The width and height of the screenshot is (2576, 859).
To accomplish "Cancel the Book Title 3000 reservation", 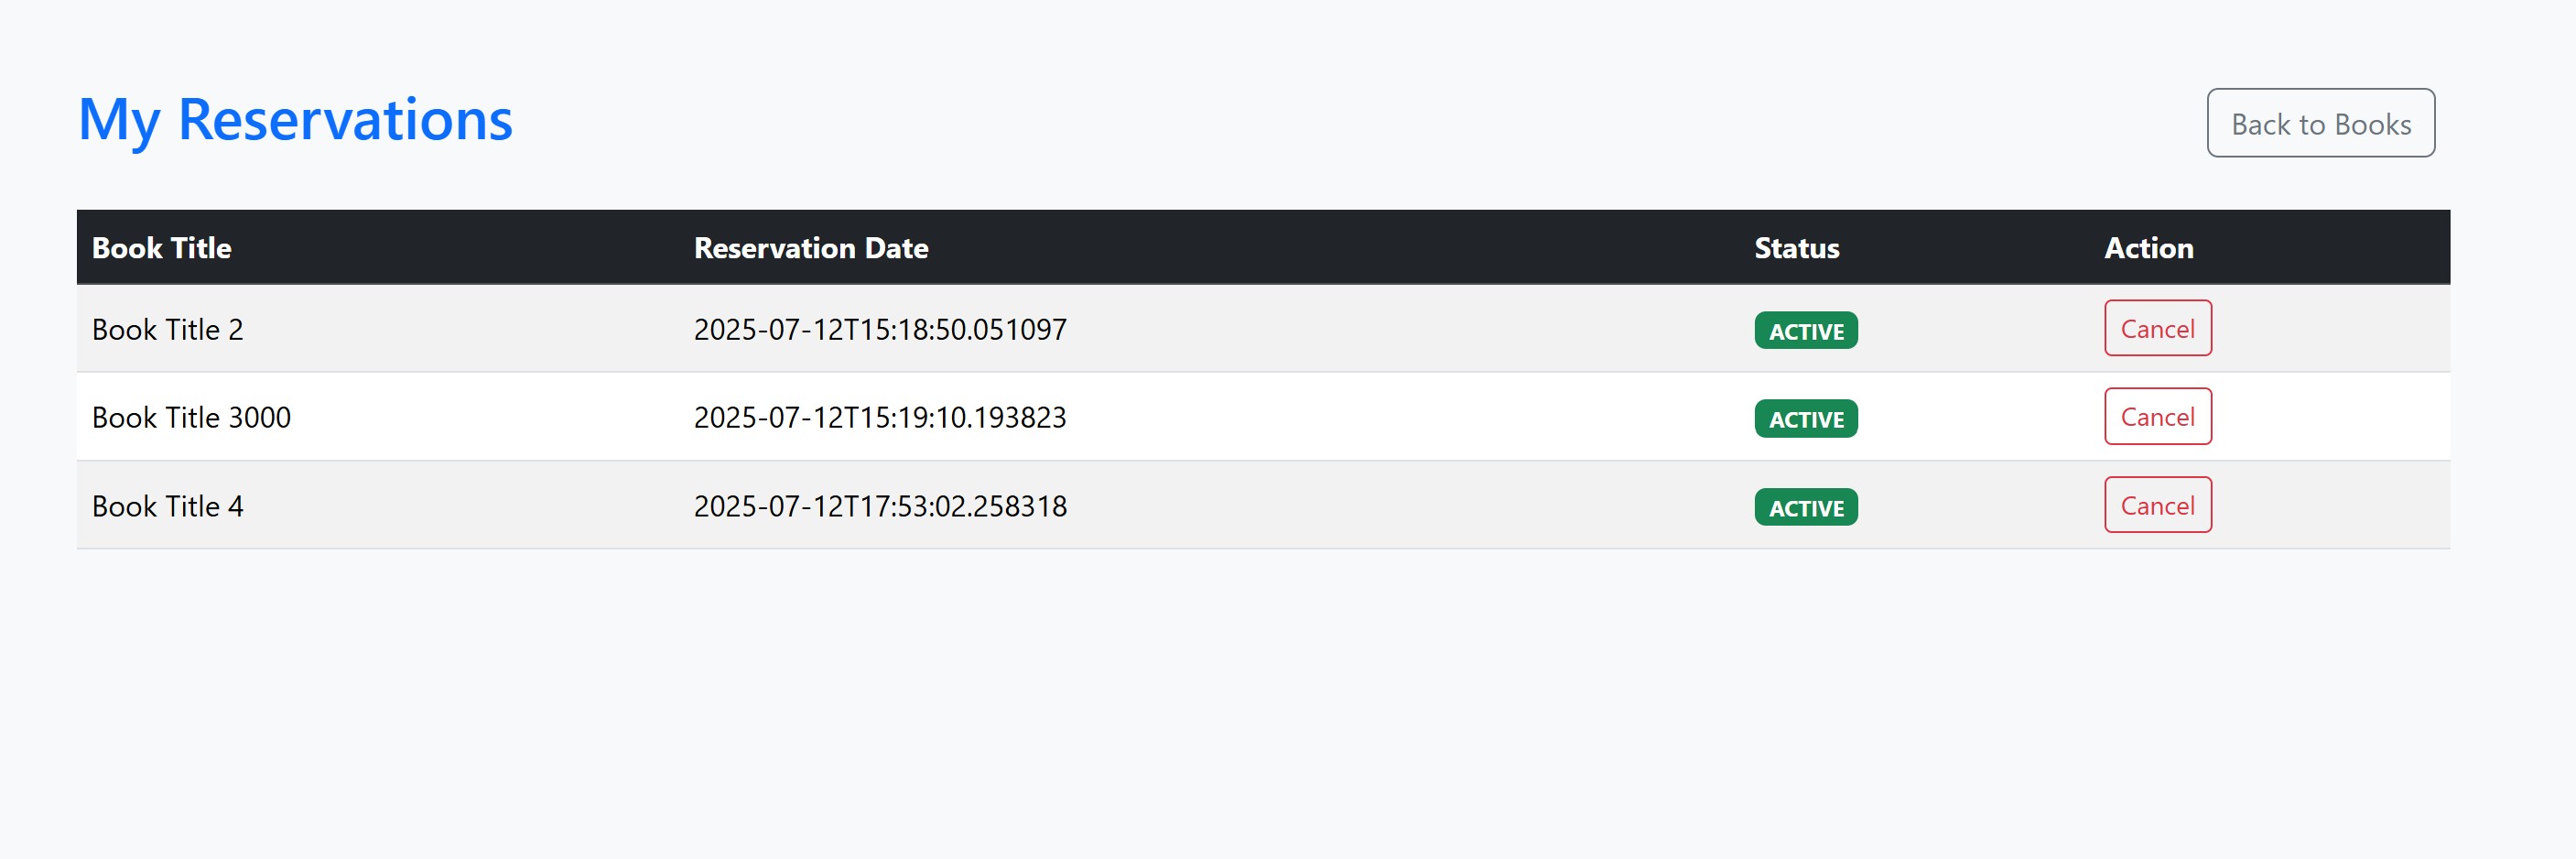I will pos(2157,416).
